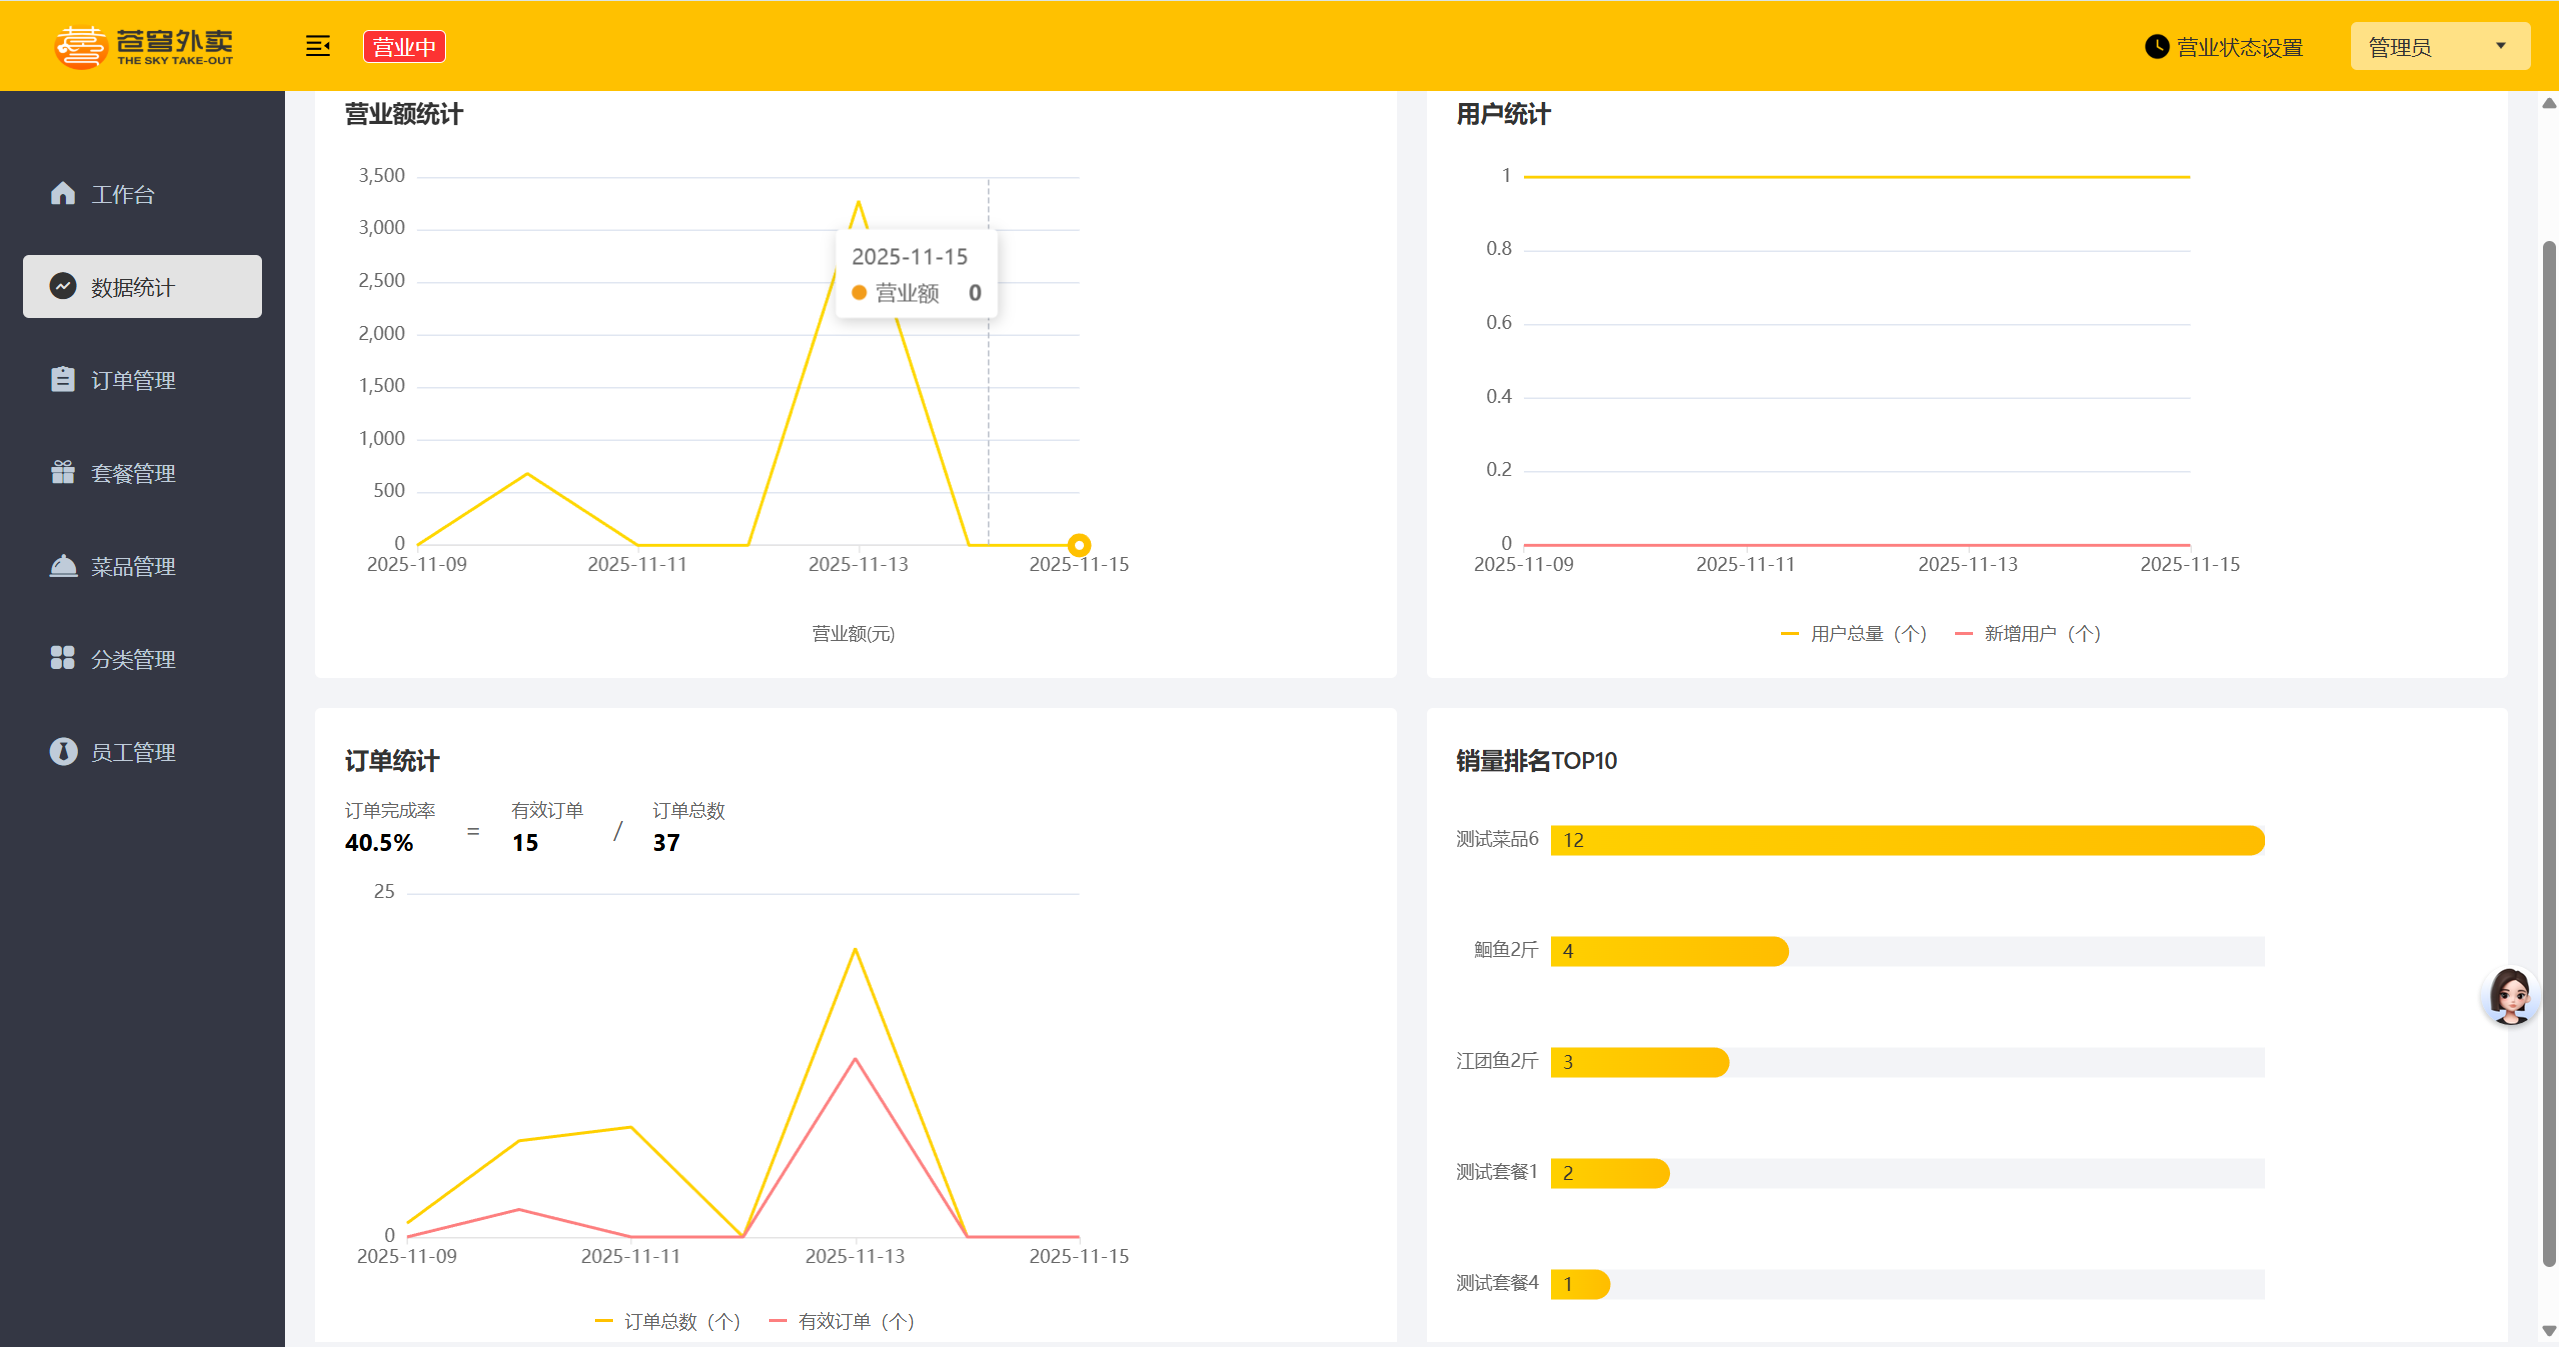Click the red 营业中 status badge

[404, 47]
